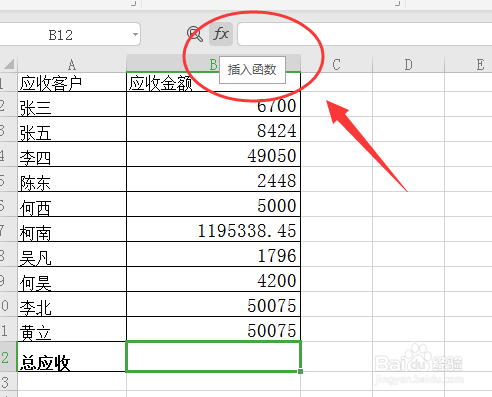
Task: Select the cell with value 1195338.45
Action: (x=213, y=229)
